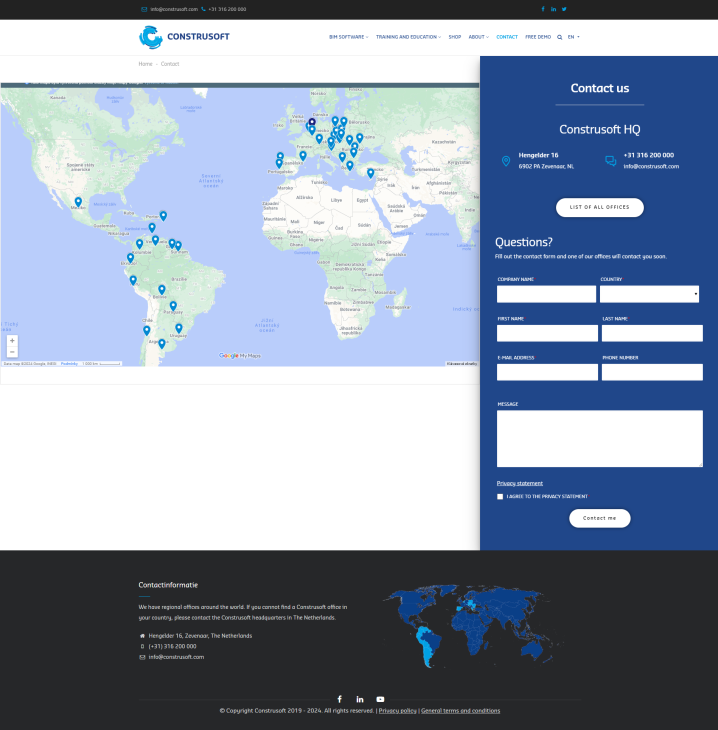Click the Construsoft logo
The width and height of the screenshot is (718, 730).
point(185,37)
